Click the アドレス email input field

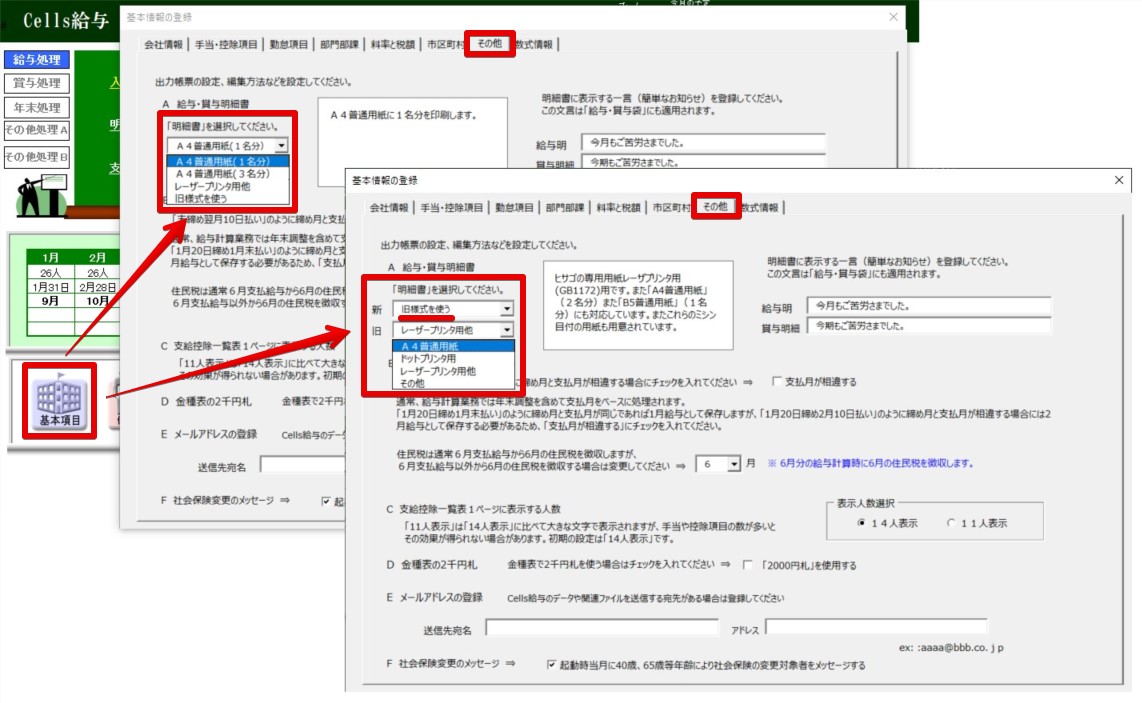876,627
